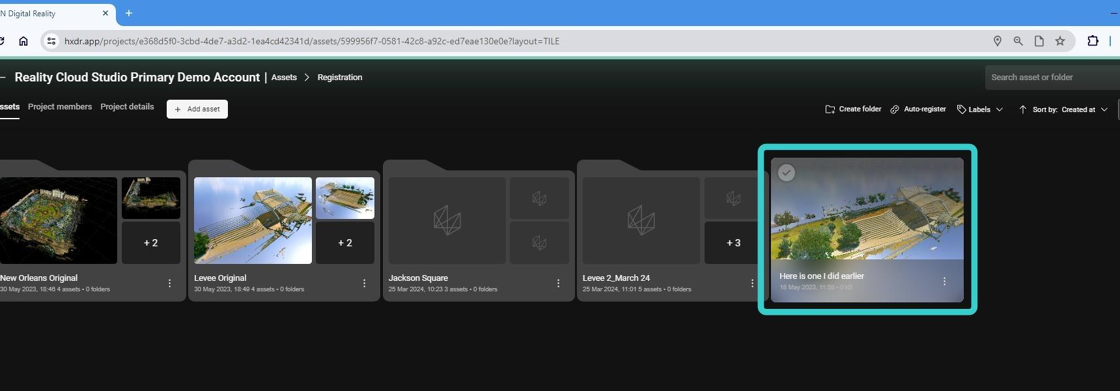The height and width of the screenshot is (391, 1120).
Task: Open the New Orleans Original folder thumbnail
Action: 59,220
